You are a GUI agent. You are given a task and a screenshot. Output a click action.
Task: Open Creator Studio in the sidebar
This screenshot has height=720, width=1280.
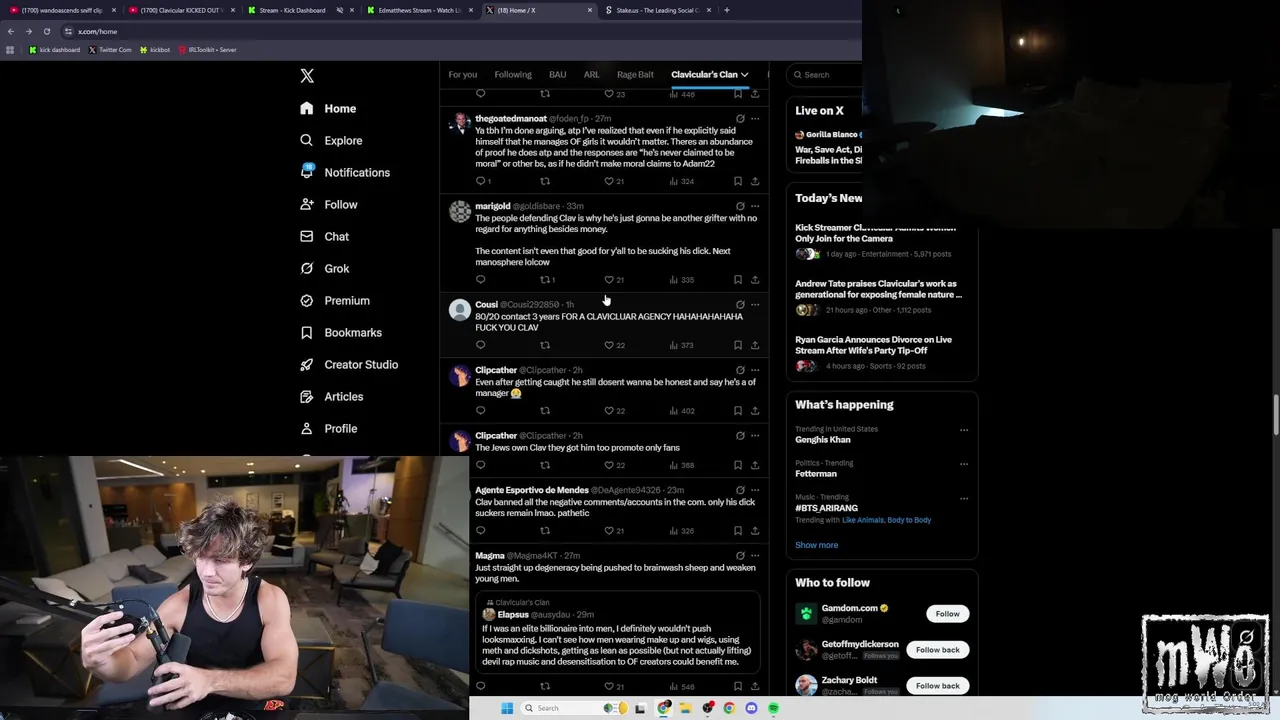(x=349, y=364)
